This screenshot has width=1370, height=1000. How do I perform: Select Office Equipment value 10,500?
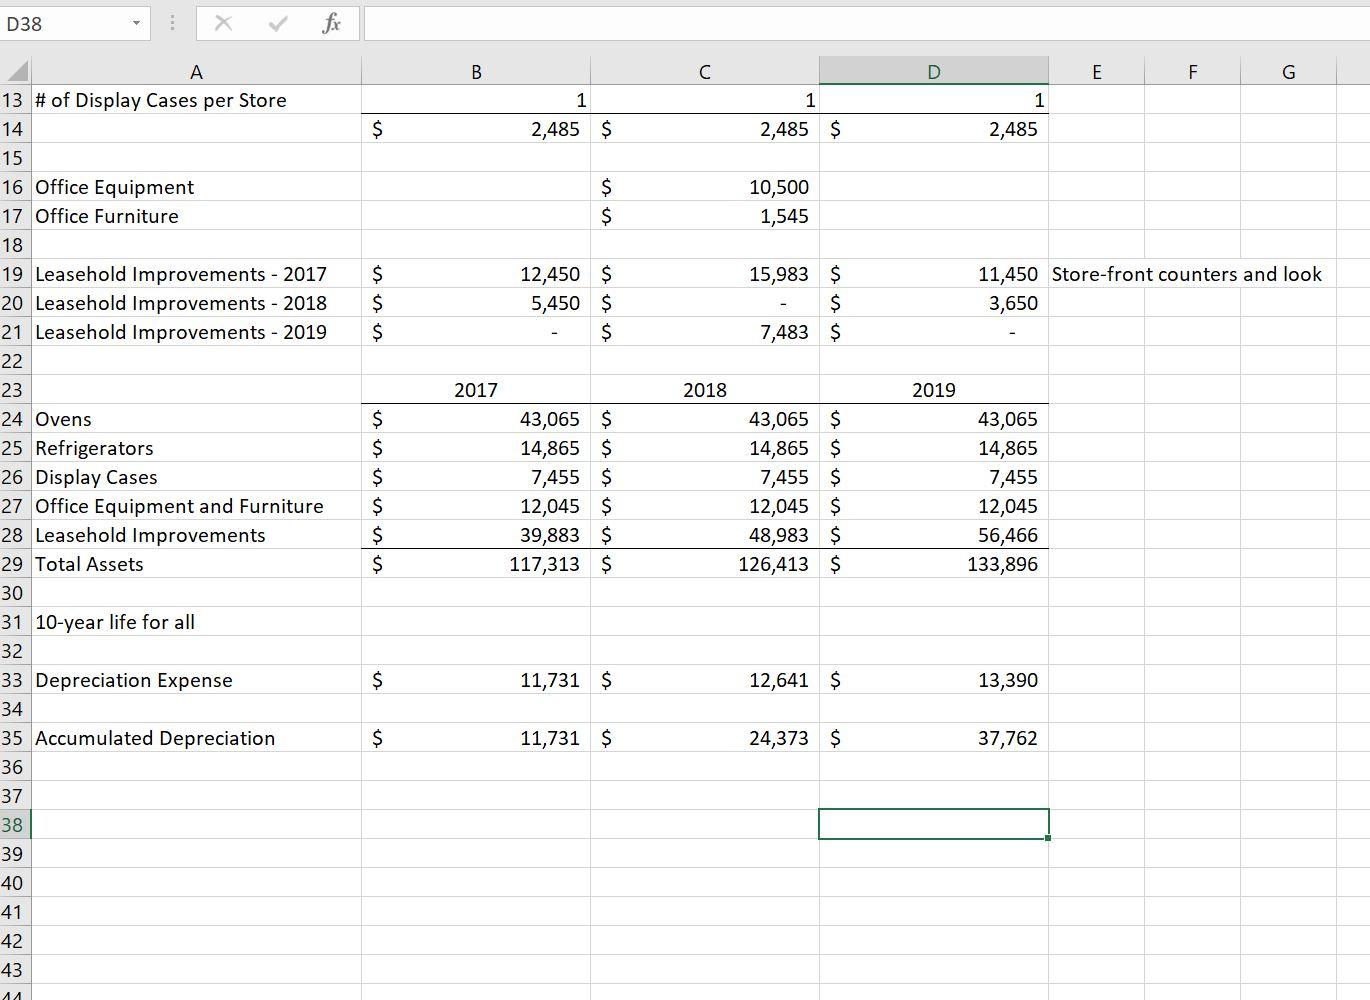[705, 187]
